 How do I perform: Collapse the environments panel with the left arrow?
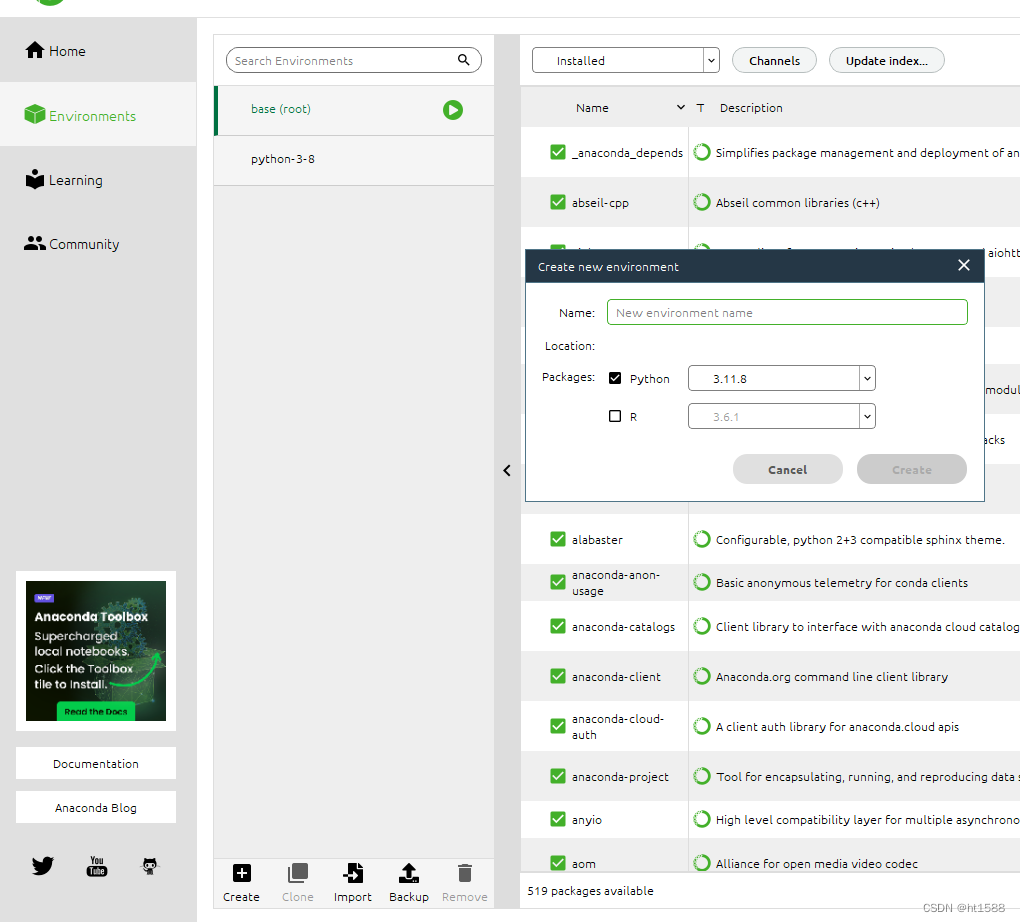click(507, 470)
